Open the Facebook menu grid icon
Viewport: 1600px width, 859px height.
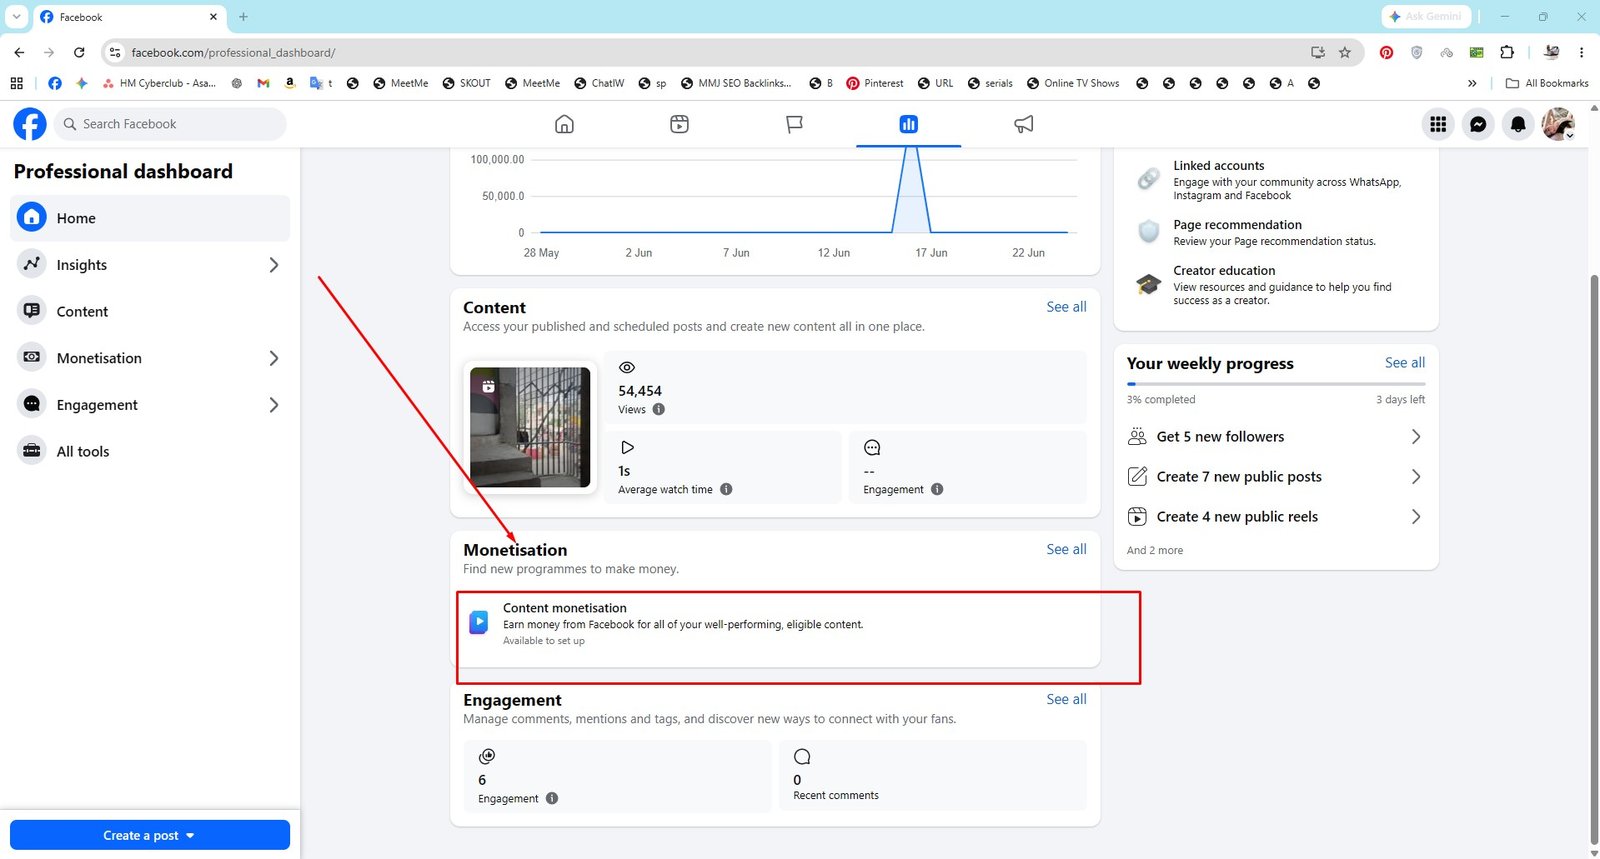(x=1438, y=124)
